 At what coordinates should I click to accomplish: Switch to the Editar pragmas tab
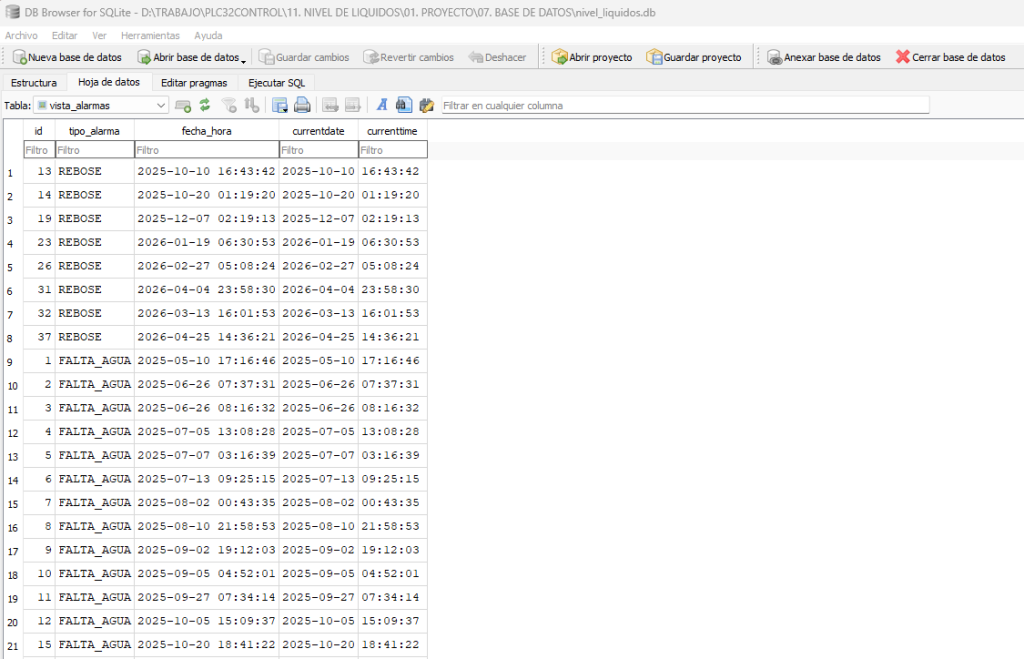(x=194, y=83)
